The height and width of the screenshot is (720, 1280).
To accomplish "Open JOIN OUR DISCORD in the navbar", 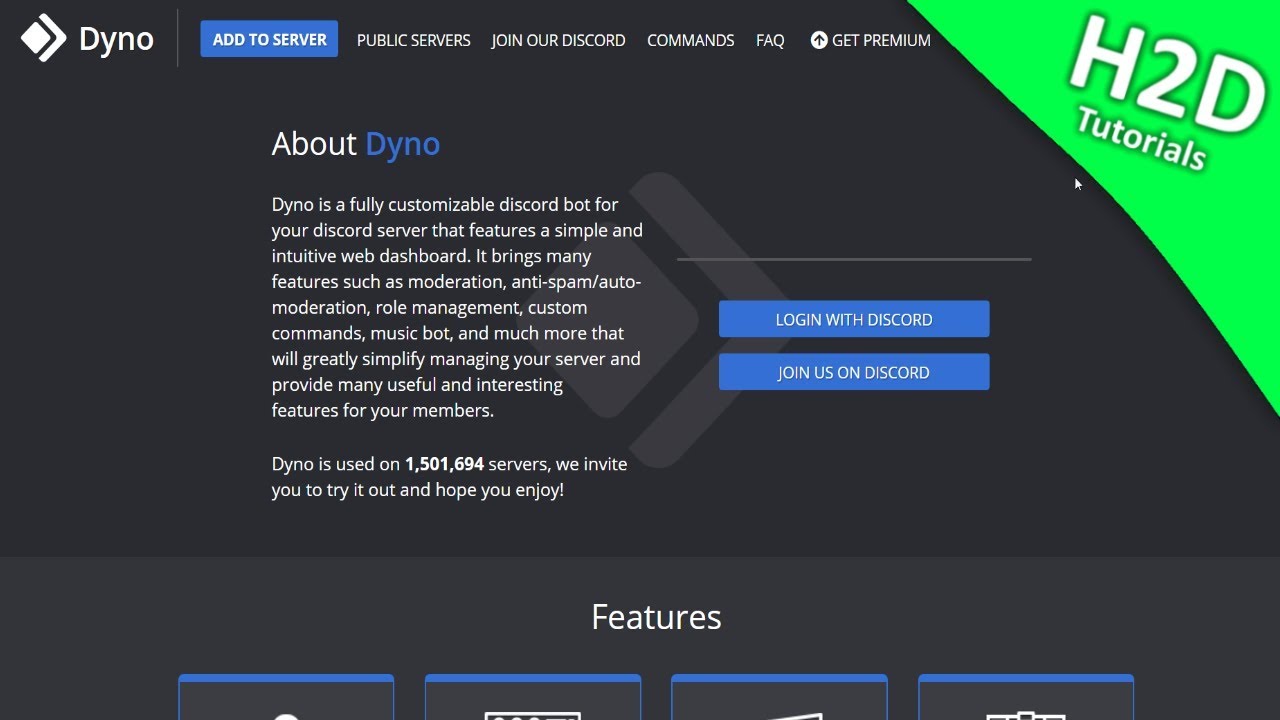I will pyautogui.click(x=558, y=41).
